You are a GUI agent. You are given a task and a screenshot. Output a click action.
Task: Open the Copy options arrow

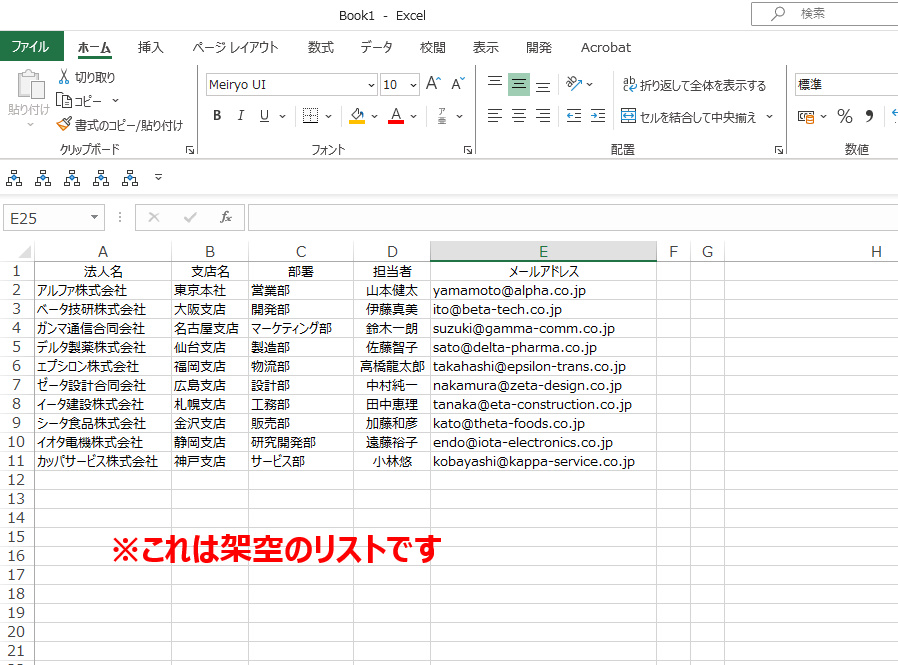pyautogui.click(x=115, y=101)
